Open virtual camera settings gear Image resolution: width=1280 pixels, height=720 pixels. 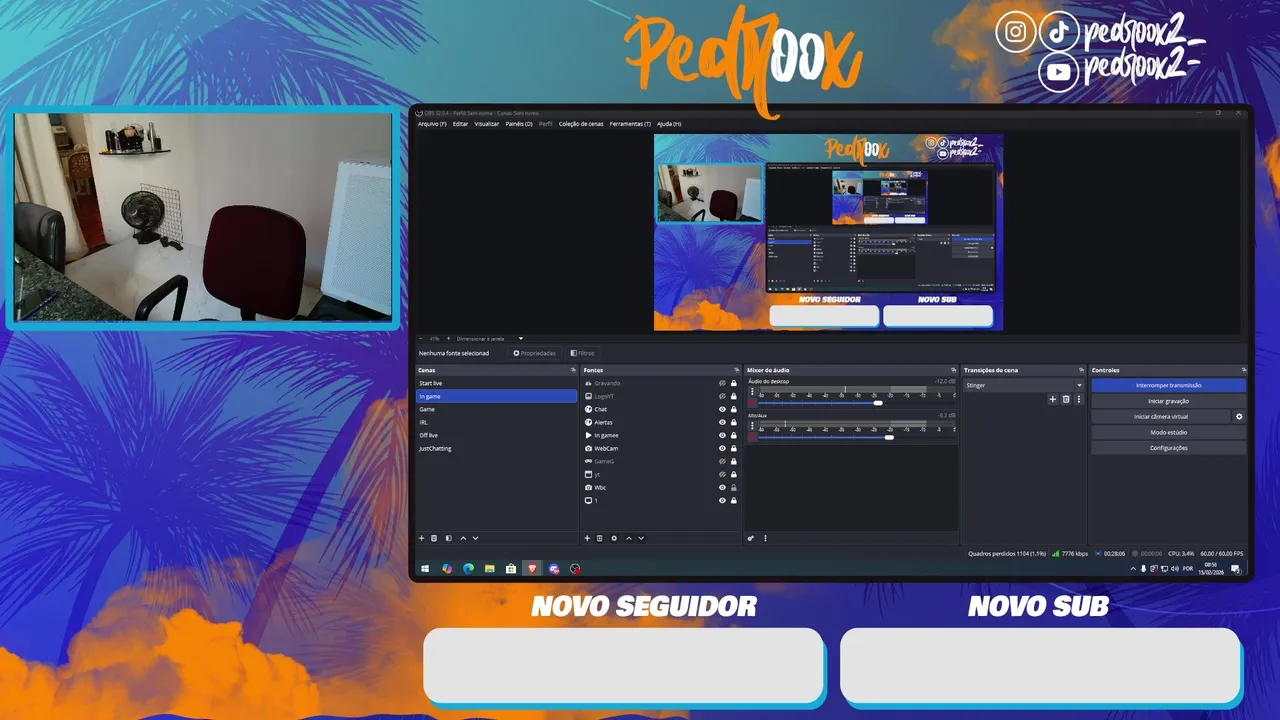pos(1239,416)
